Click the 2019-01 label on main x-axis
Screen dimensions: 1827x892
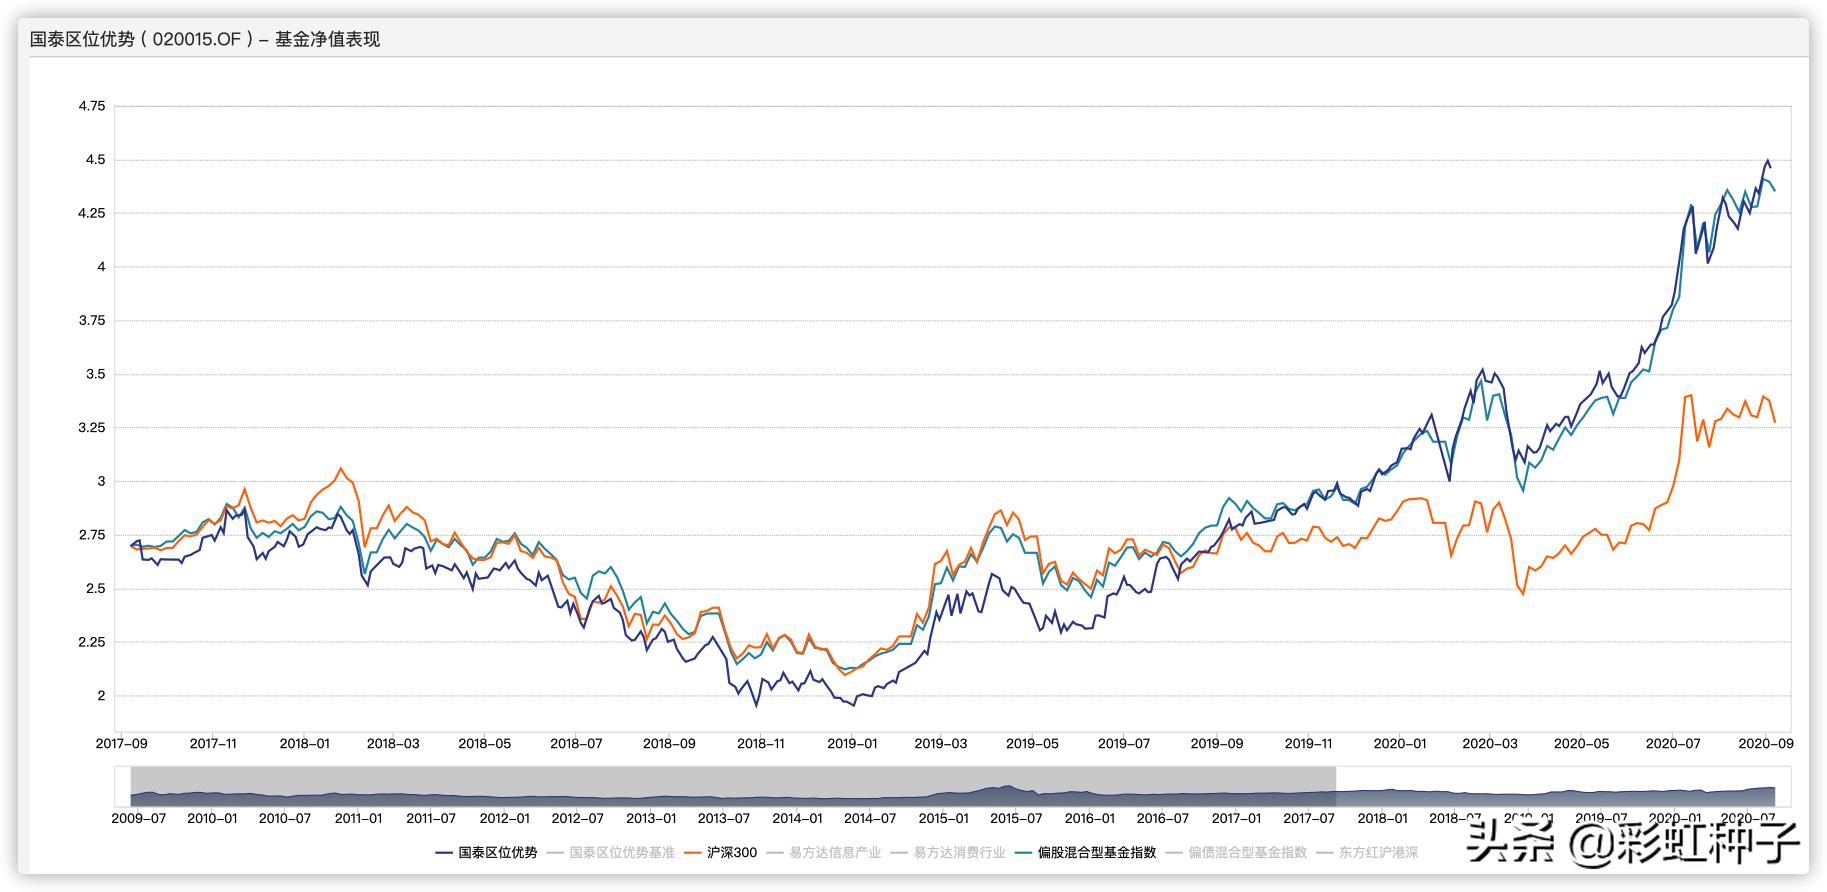(852, 744)
